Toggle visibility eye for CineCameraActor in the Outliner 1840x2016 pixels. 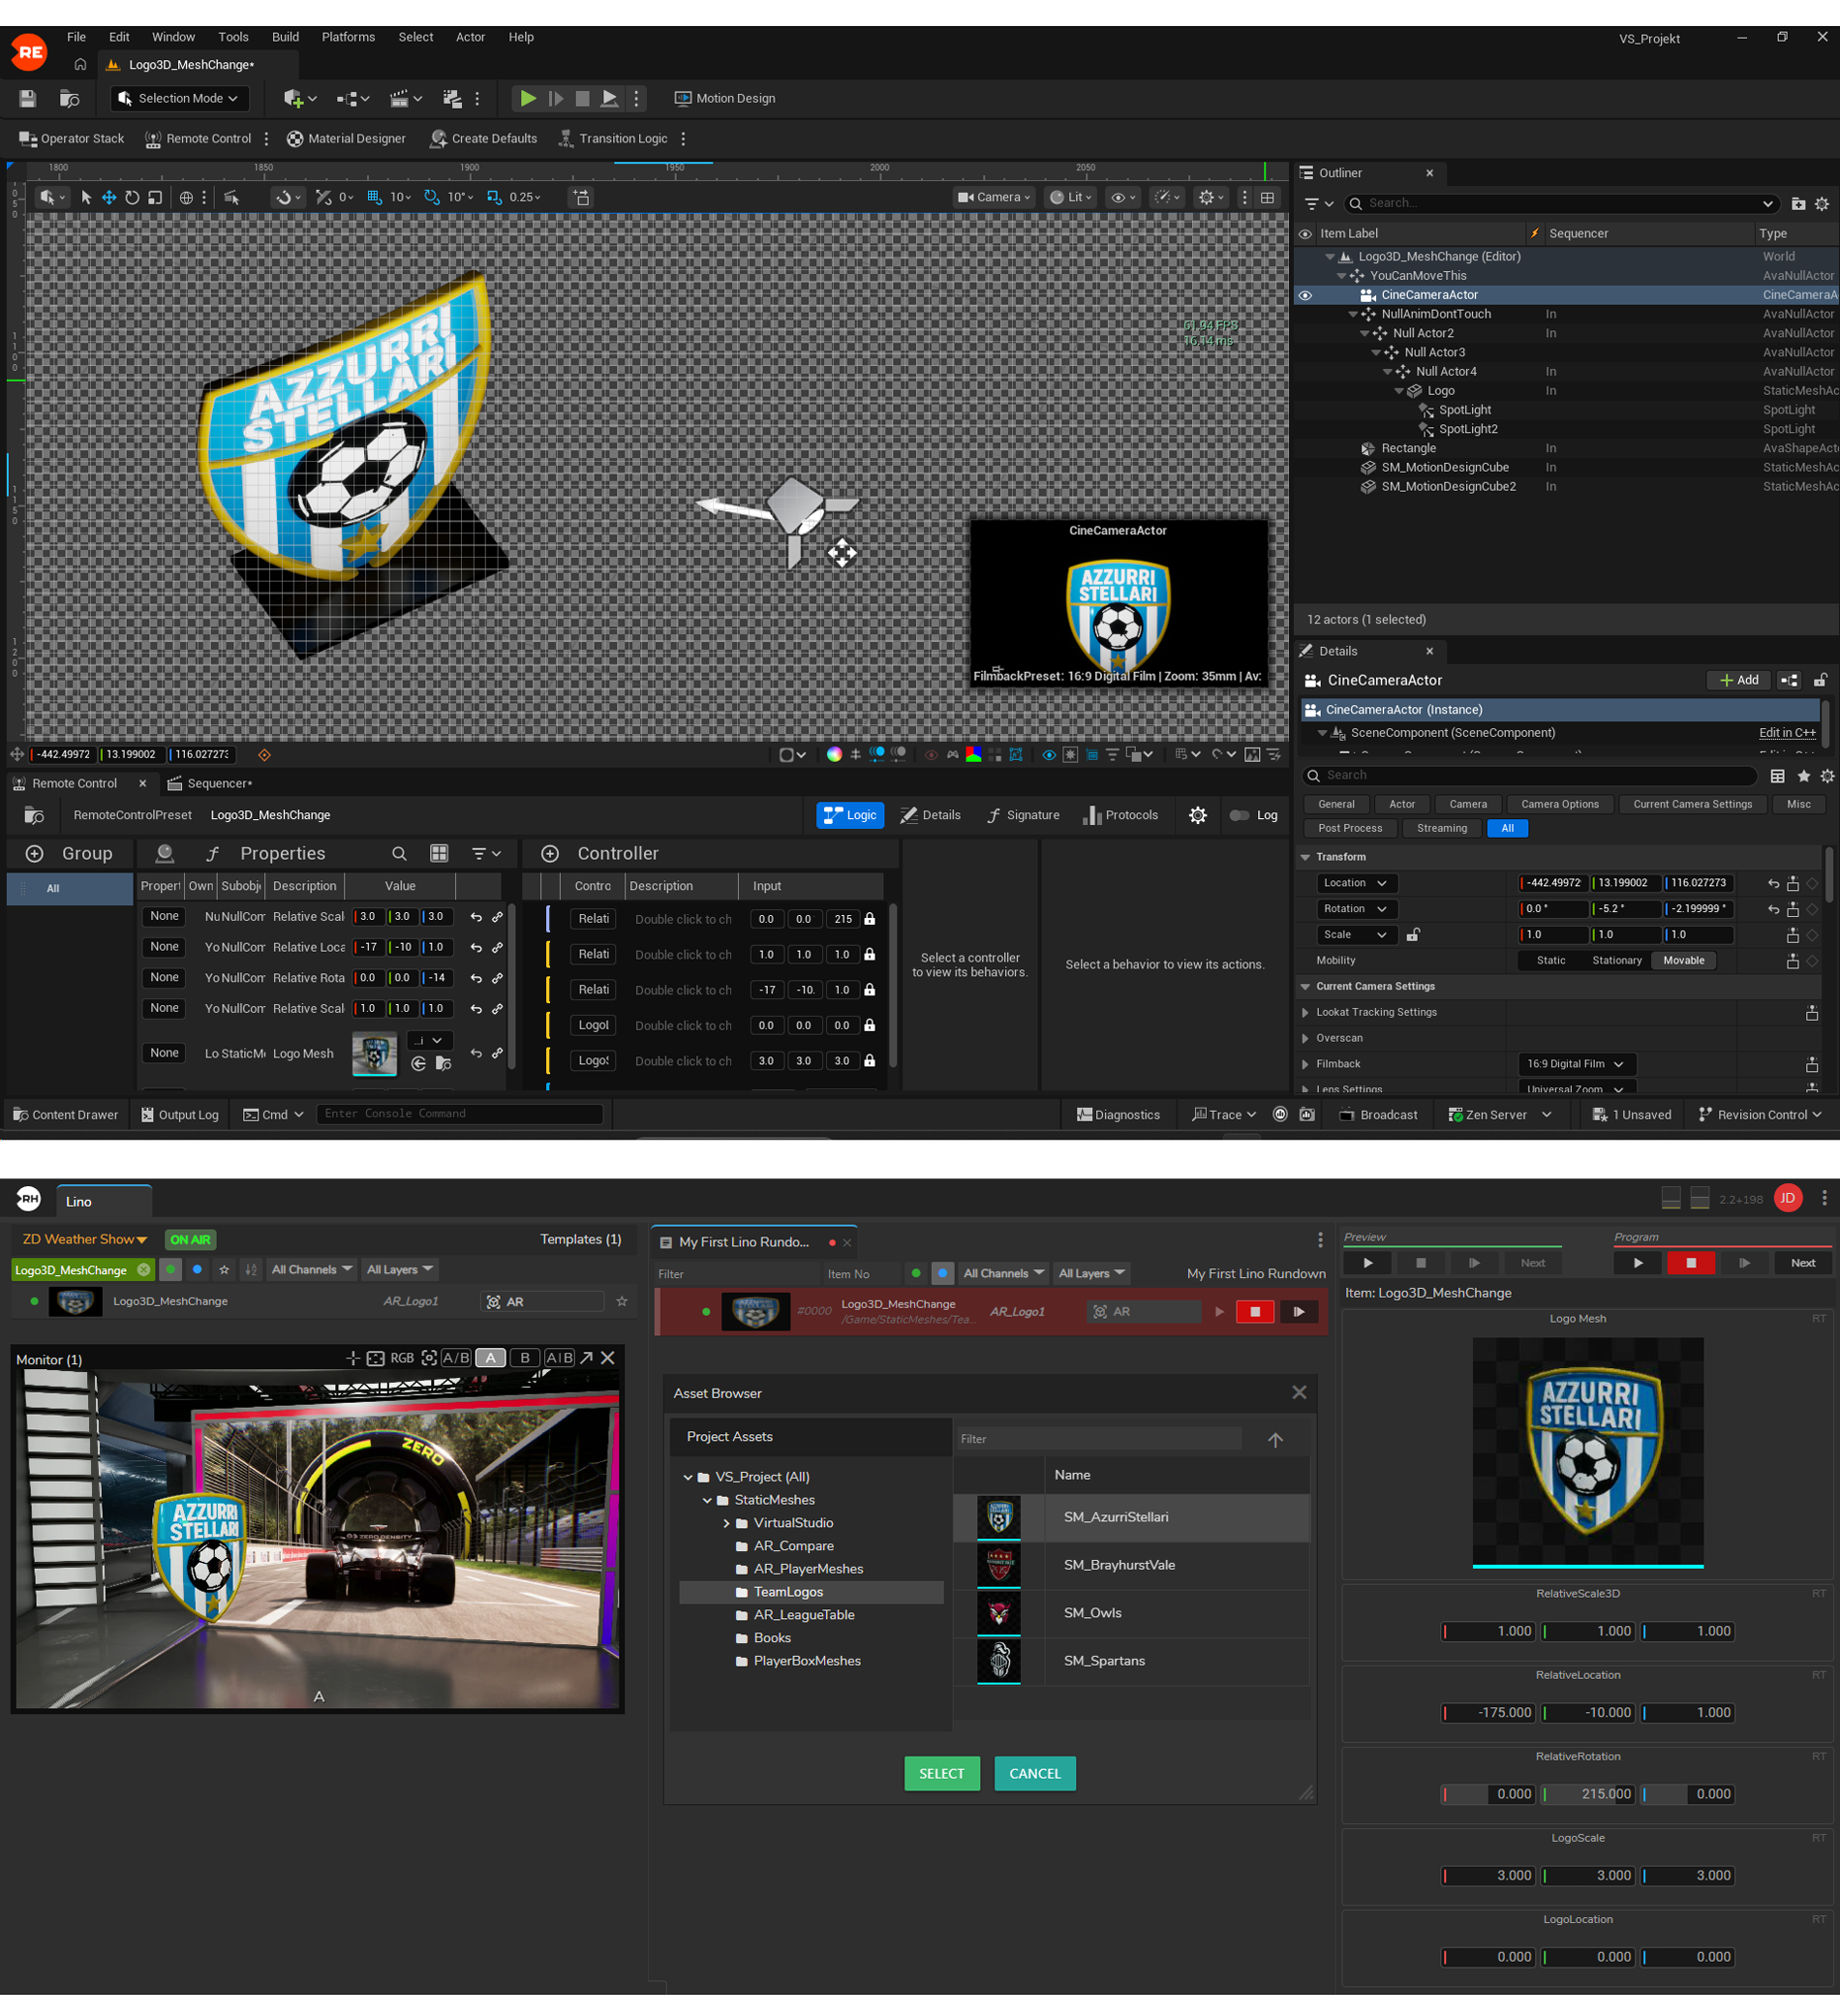(1305, 295)
